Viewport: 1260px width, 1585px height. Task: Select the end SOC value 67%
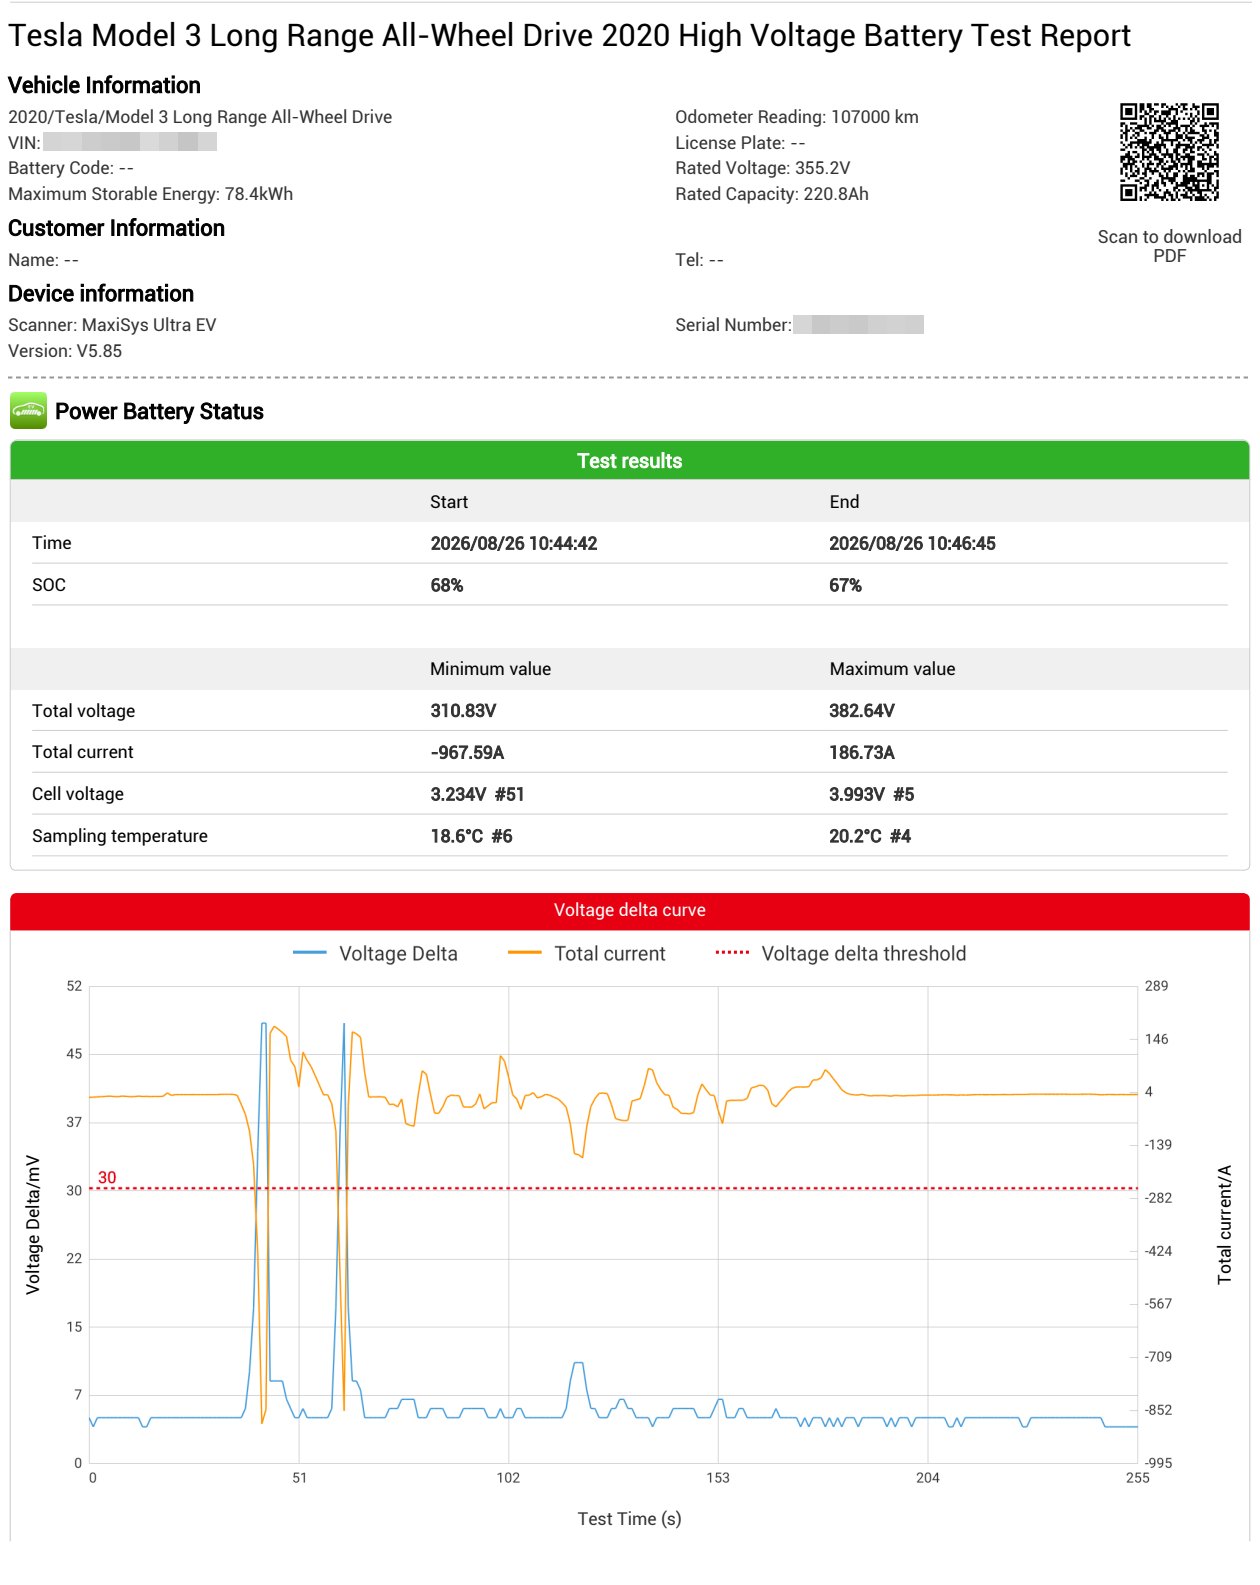845,586
